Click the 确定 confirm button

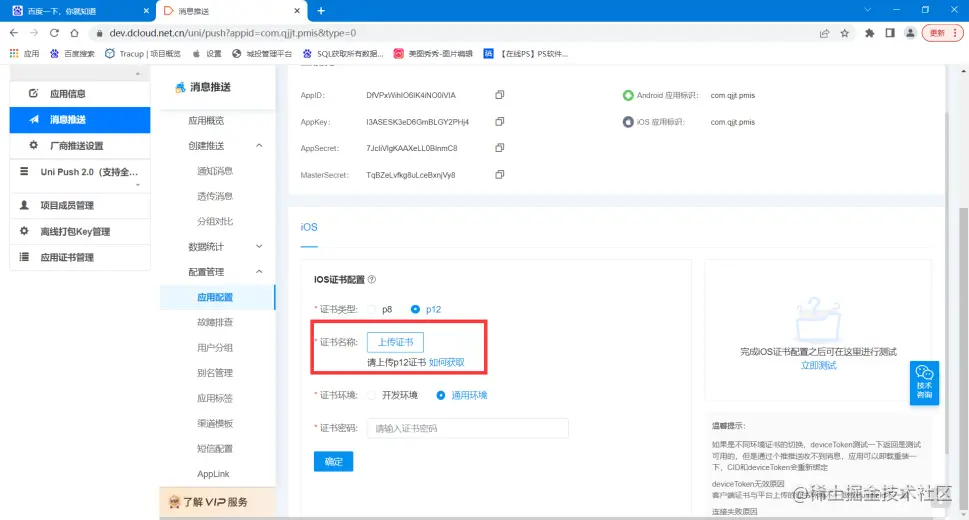click(334, 461)
